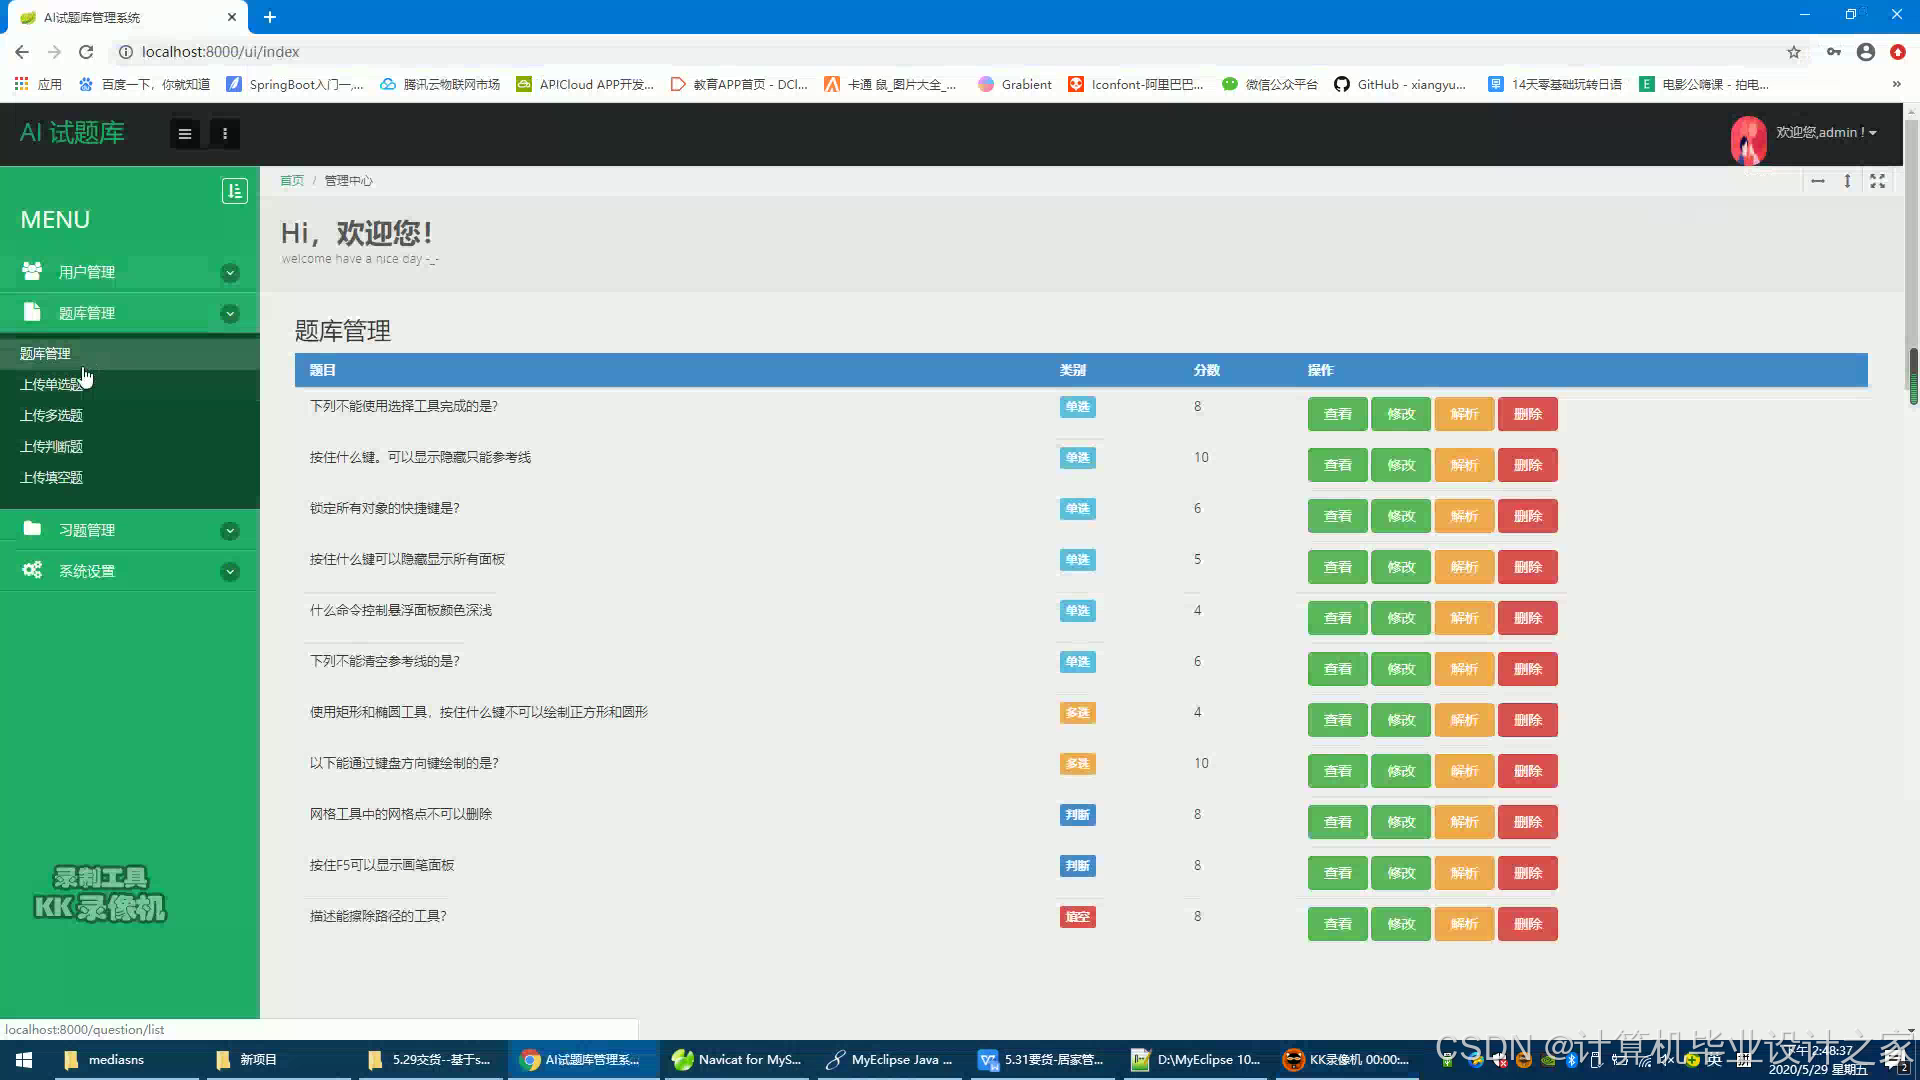Click the admin avatar picture
This screenshot has height=1080, width=1920.
pos(1748,140)
